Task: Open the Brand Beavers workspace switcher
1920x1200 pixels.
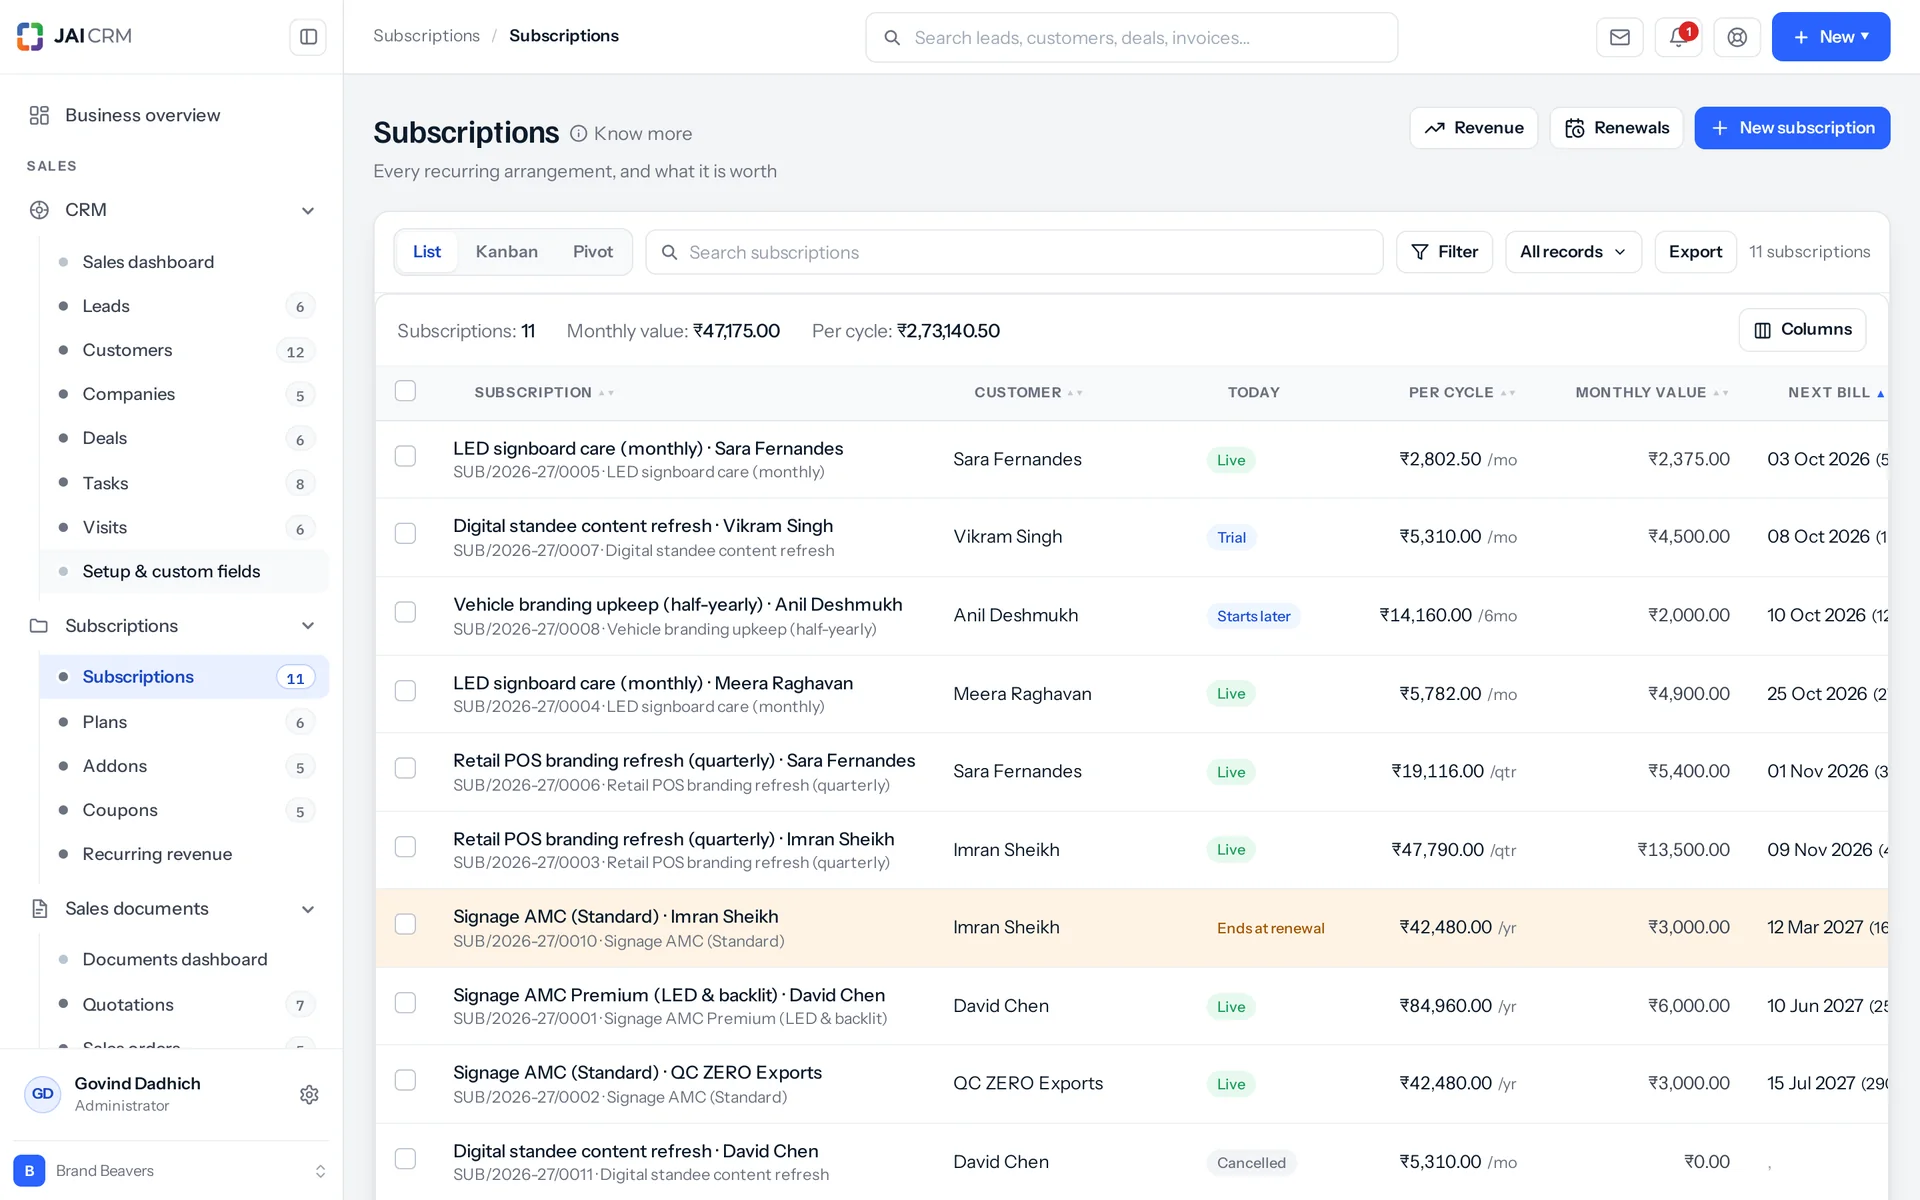Action: pos(171,1171)
